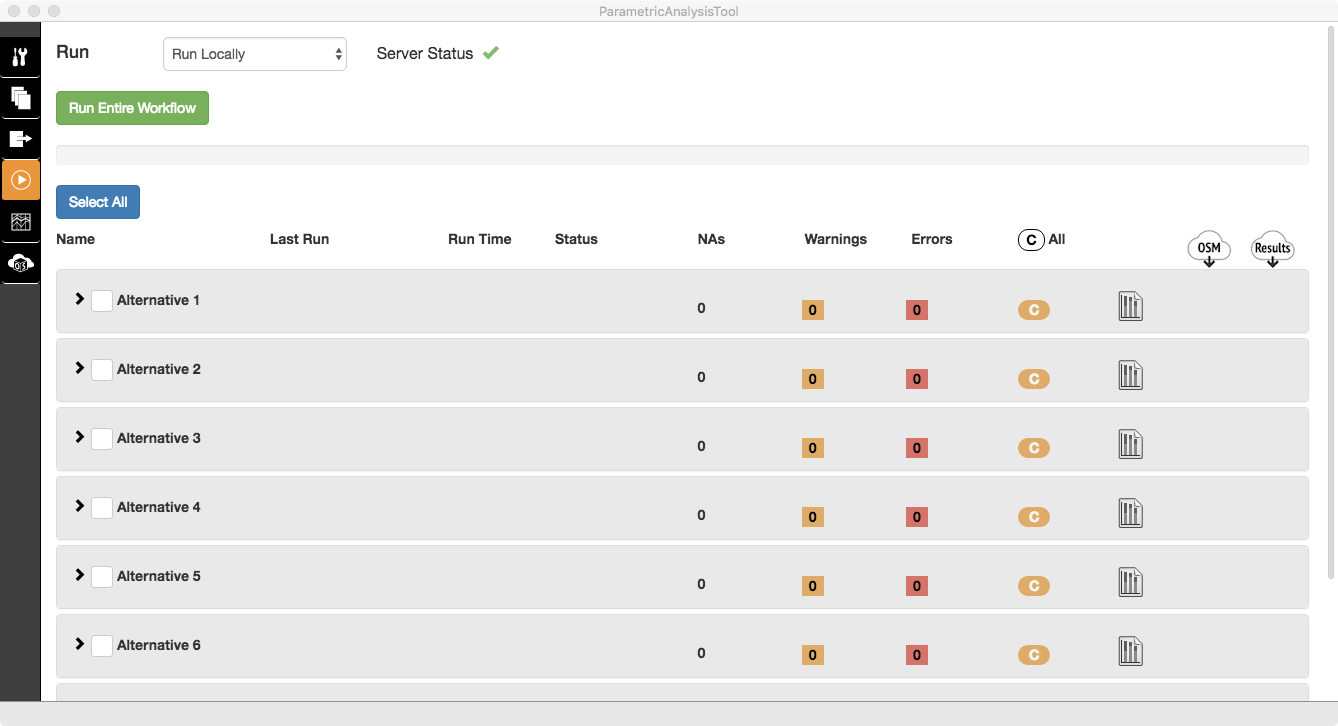Screen dimensions: 1338x726
Task: Click the workflow progress bar
Action: [x=682, y=155]
